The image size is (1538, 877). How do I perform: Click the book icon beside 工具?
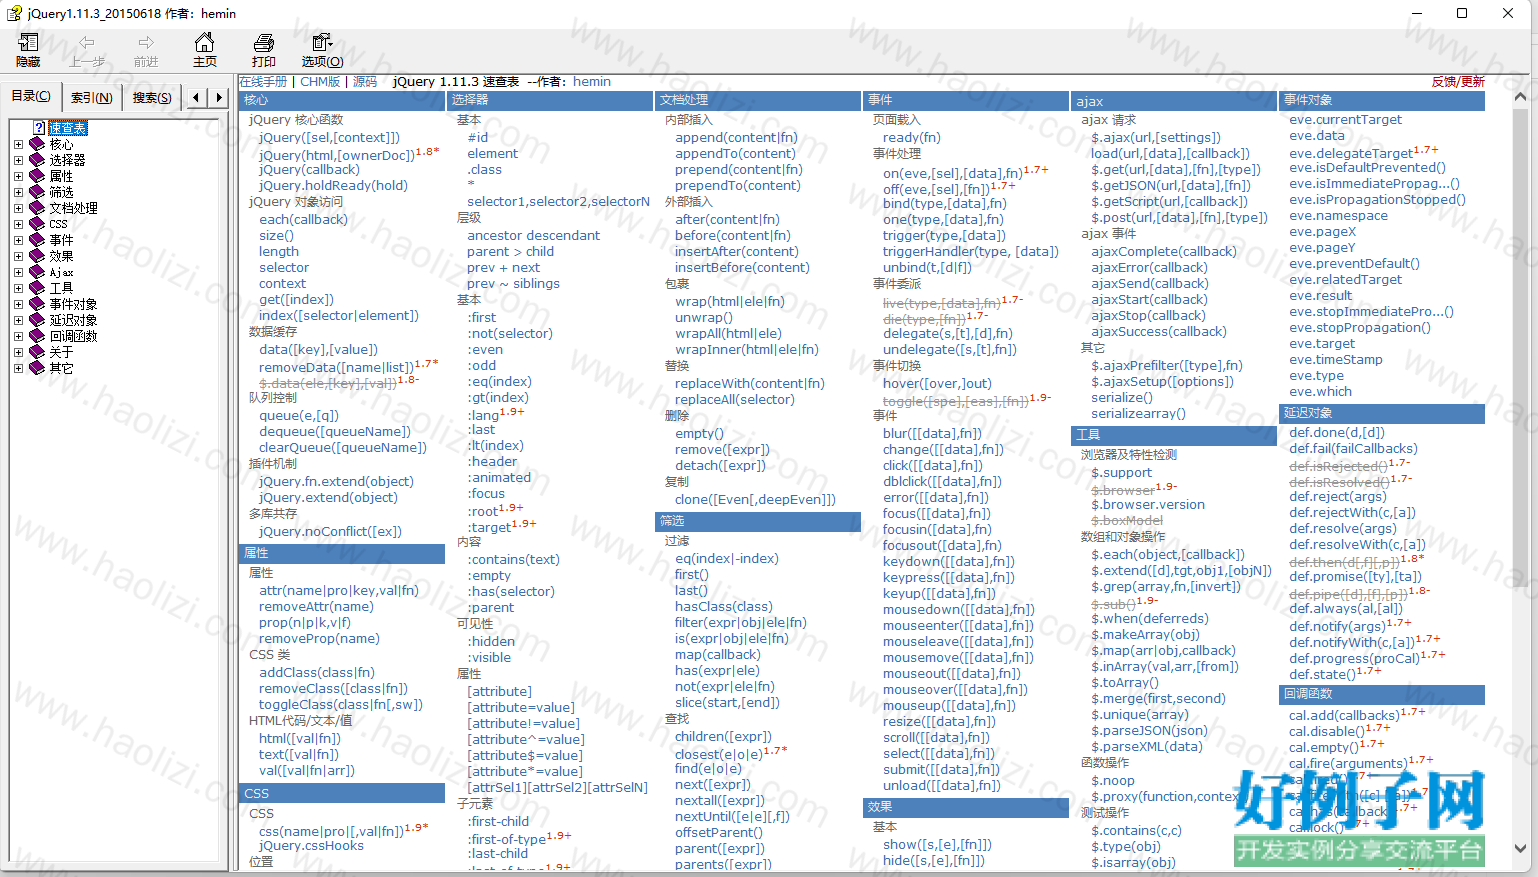coord(38,288)
